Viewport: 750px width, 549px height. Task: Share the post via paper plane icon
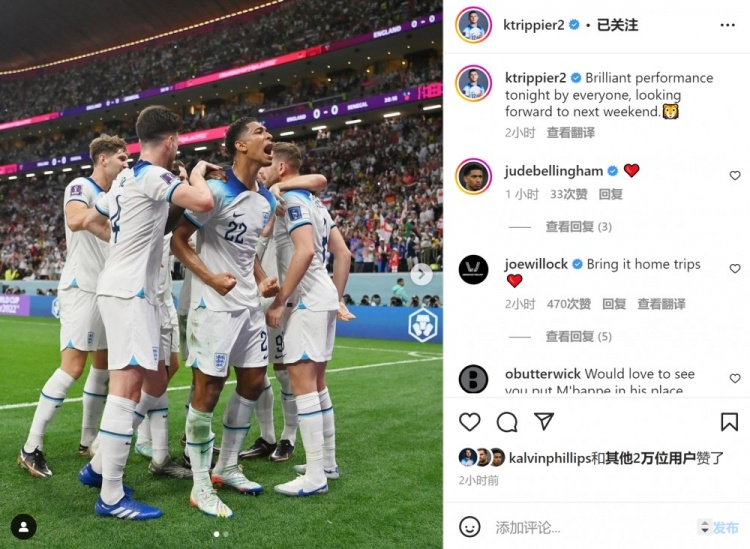(x=544, y=421)
